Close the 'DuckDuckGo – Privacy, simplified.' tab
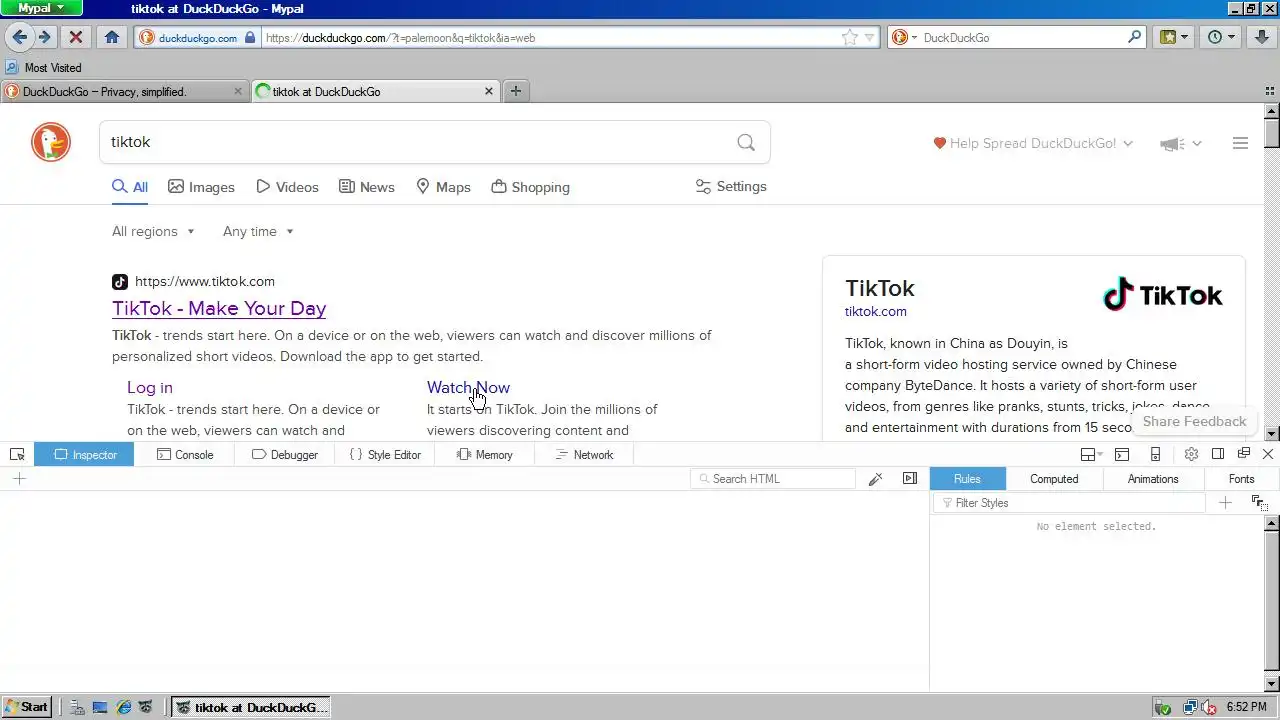 pyautogui.click(x=238, y=91)
